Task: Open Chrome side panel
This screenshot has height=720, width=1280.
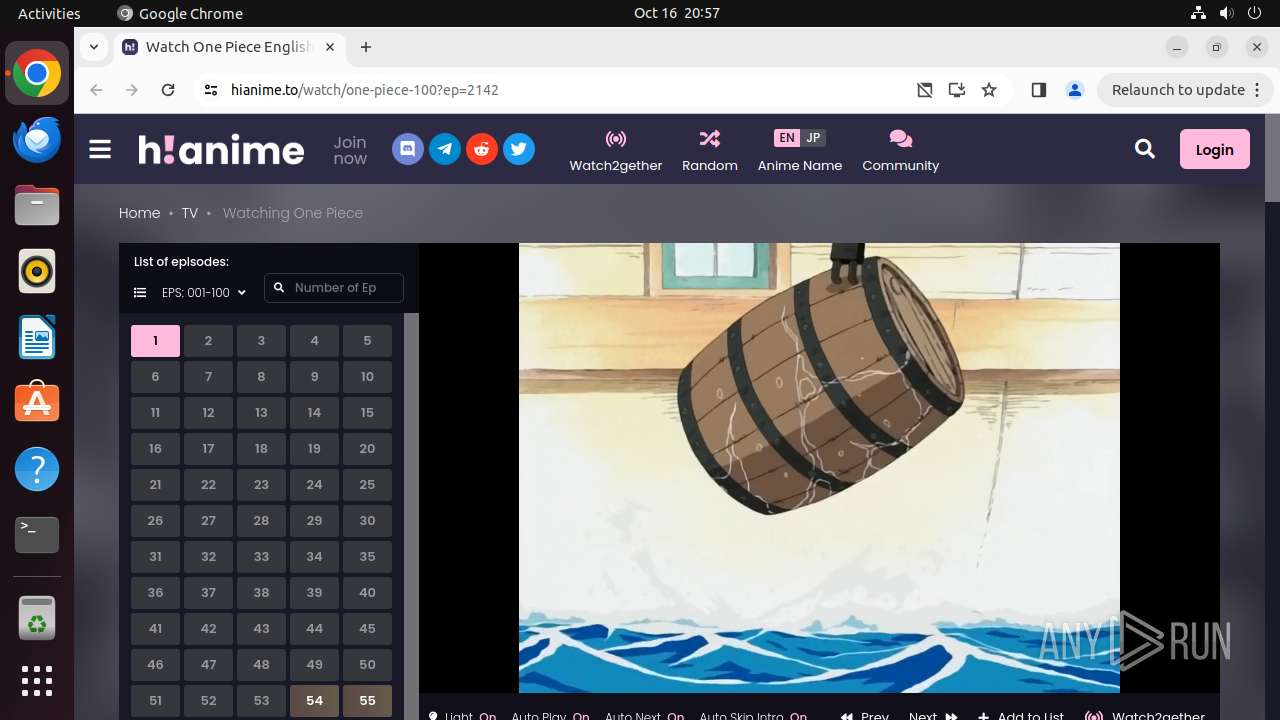Action: pos(1038,90)
